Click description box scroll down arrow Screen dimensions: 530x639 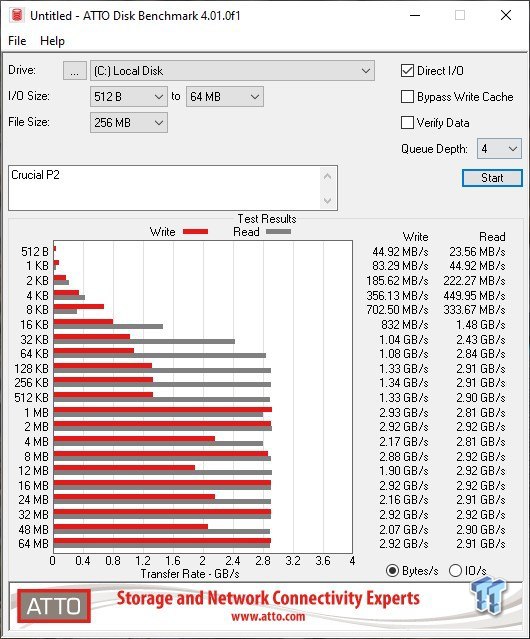pyautogui.click(x=328, y=201)
